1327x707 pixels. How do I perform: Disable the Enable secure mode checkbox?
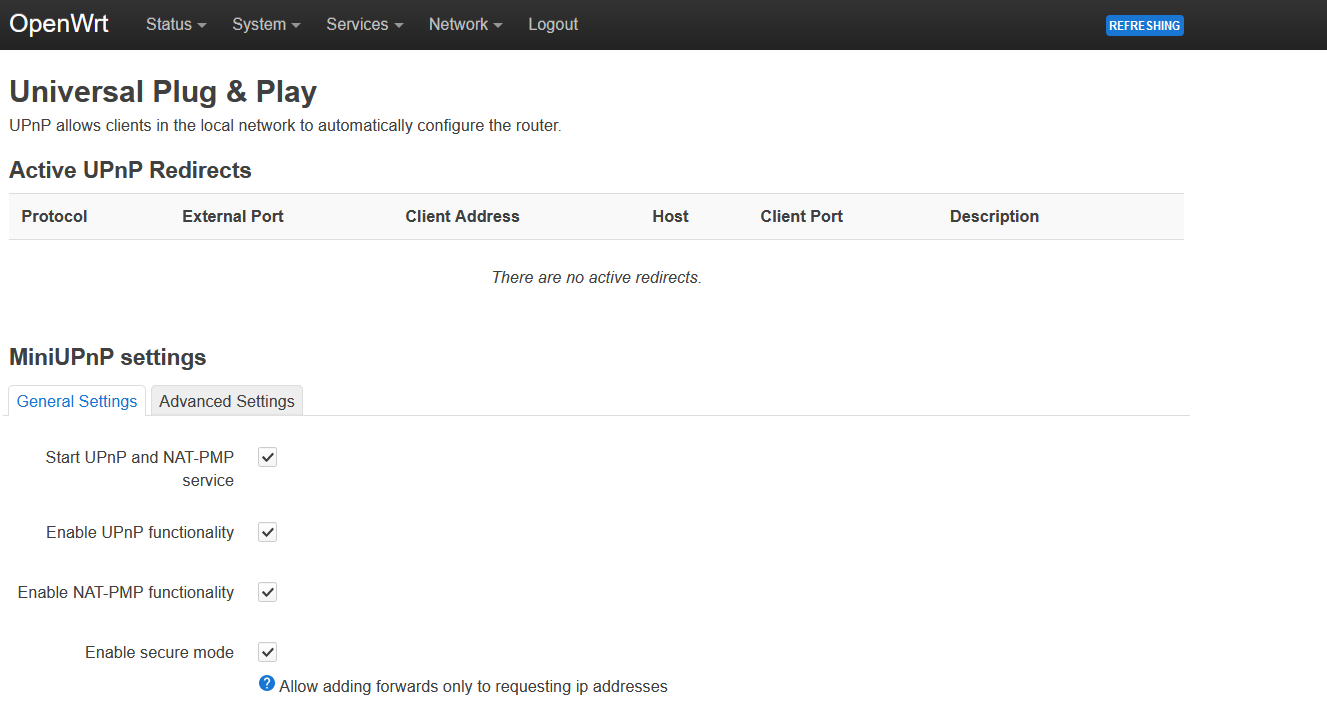pyautogui.click(x=266, y=651)
